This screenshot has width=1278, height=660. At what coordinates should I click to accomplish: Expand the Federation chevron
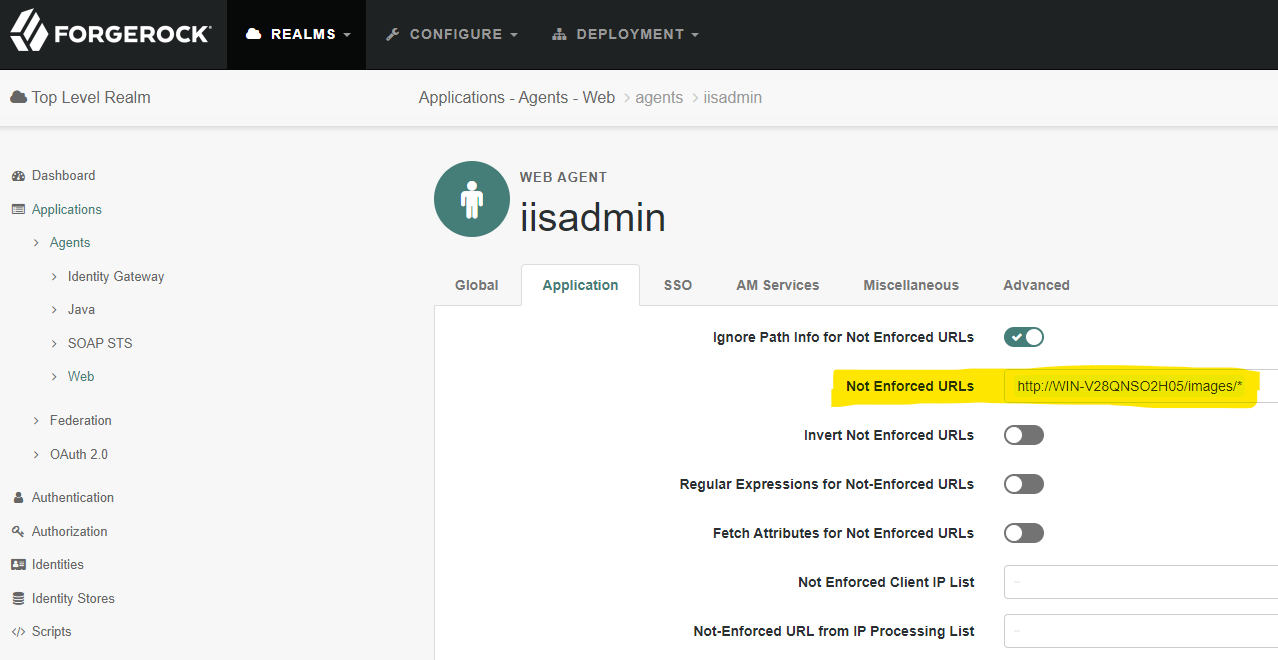click(37, 421)
